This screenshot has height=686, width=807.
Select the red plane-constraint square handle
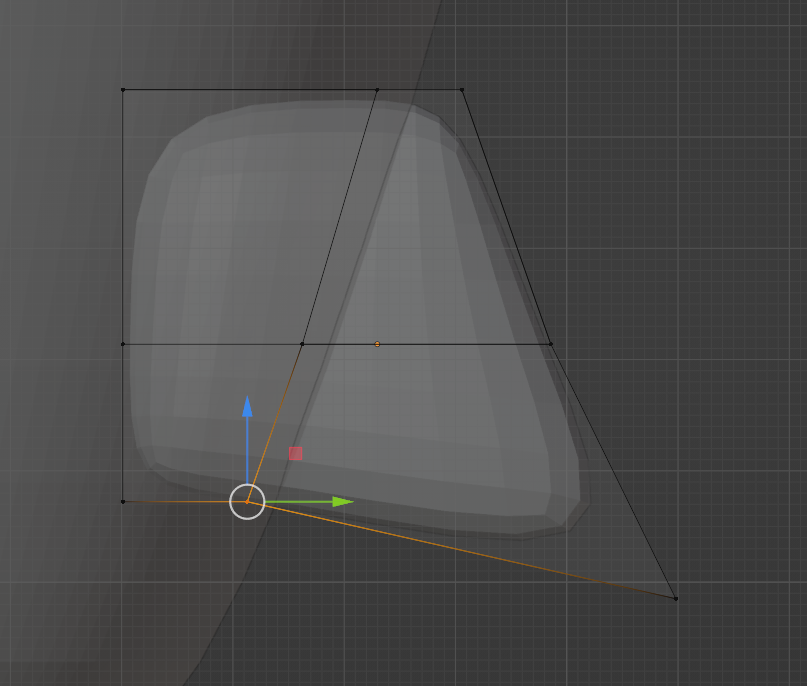[295, 453]
